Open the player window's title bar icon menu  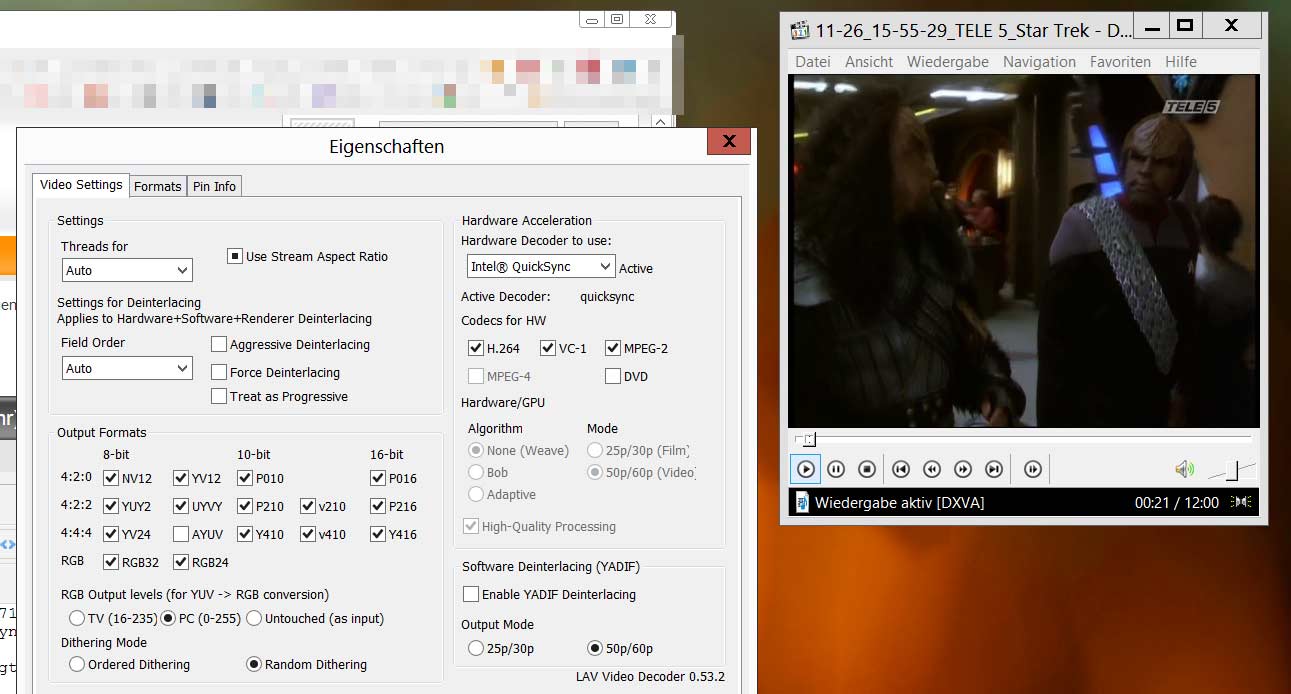pyautogui.click(x=799, y=29)
